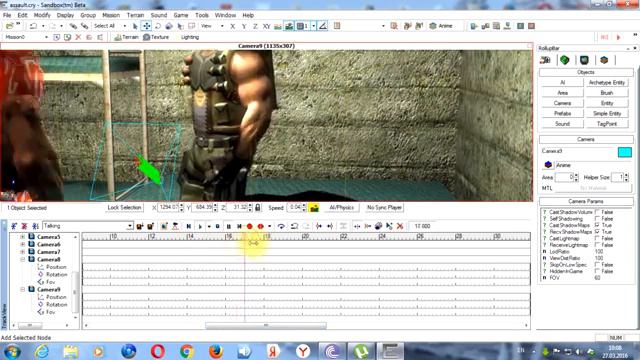Image resolution: width=640 pixels, height=360 pixels.
Task: Open the green Terrain tab in RollupBar
Action: tap(564, 60)
